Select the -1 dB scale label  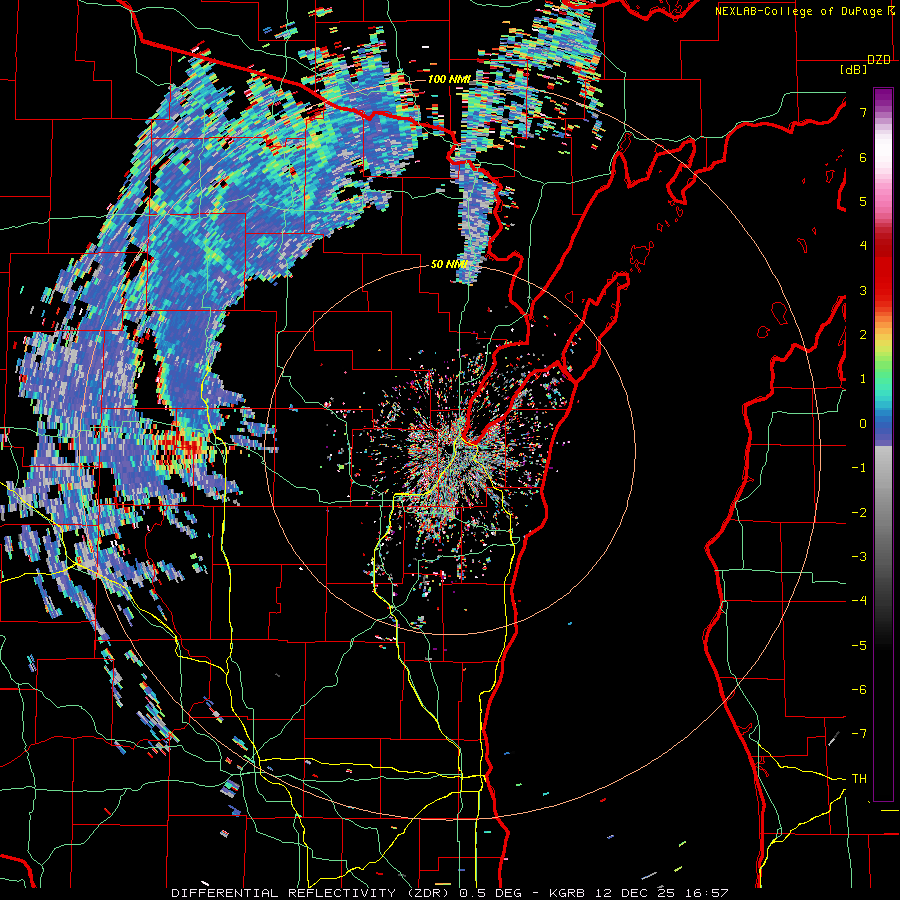(859, 468)
